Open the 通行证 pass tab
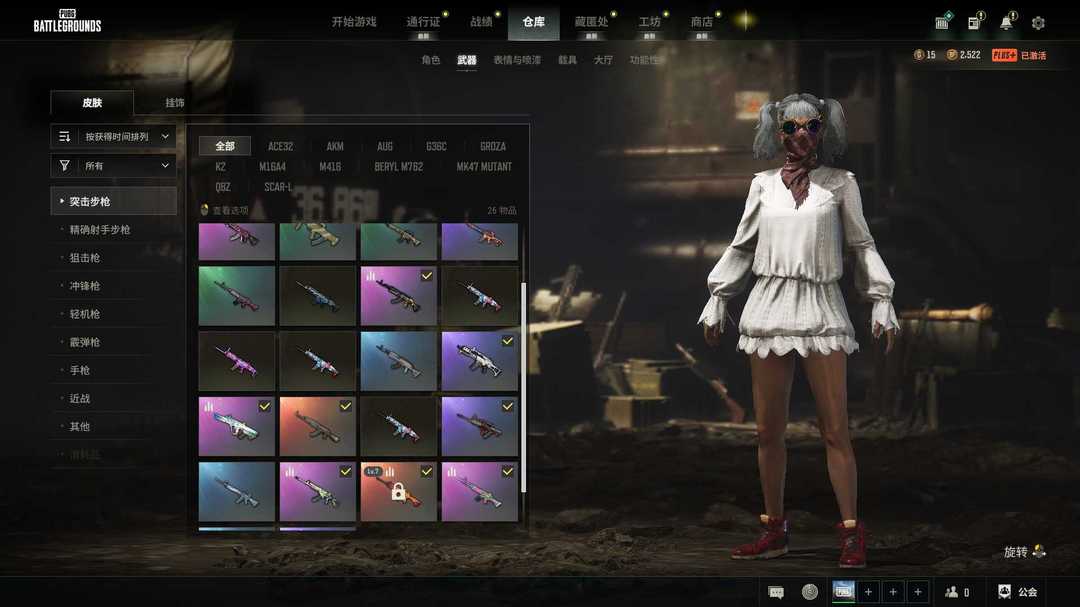Image resolution: width=1080 pixels, height=607 pixels. coord(423,21)
